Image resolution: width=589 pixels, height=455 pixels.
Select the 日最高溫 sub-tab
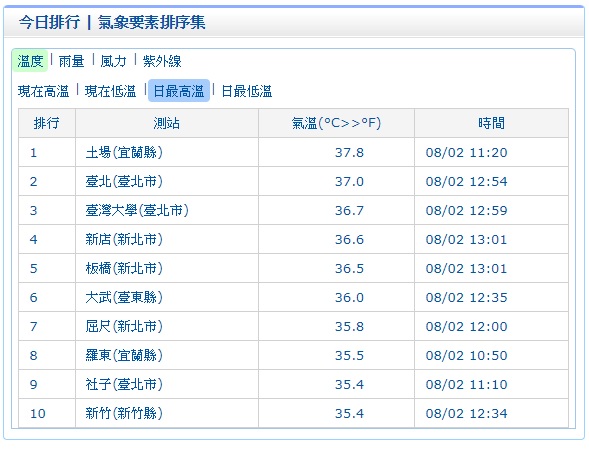[179, 91]
